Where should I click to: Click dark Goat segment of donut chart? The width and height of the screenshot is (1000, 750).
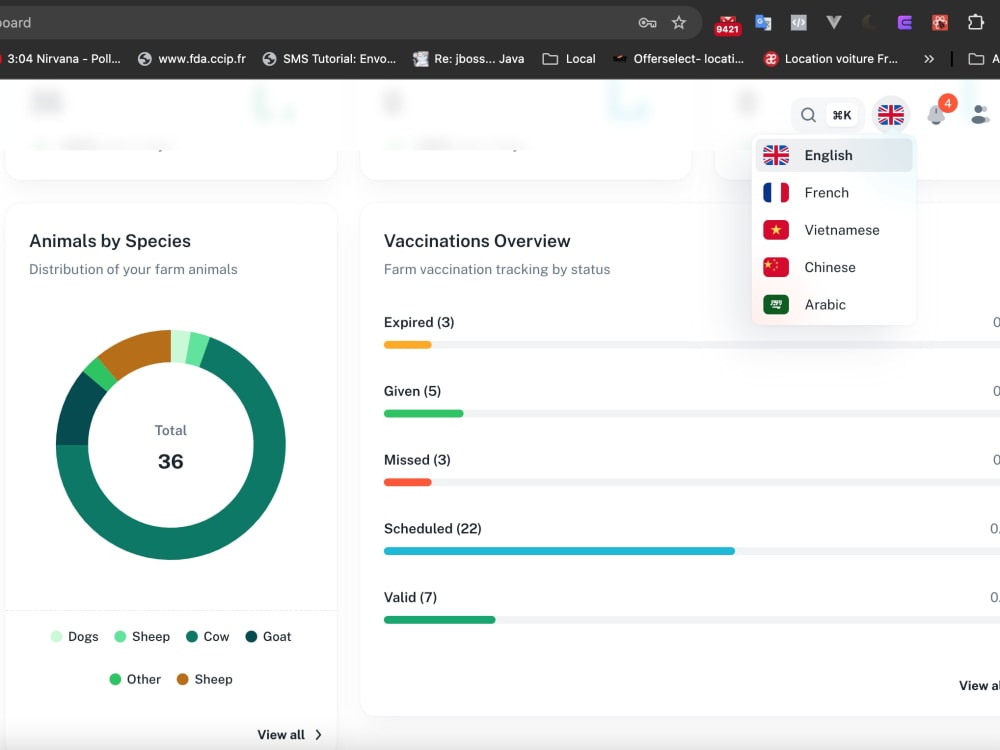[78, 413]
